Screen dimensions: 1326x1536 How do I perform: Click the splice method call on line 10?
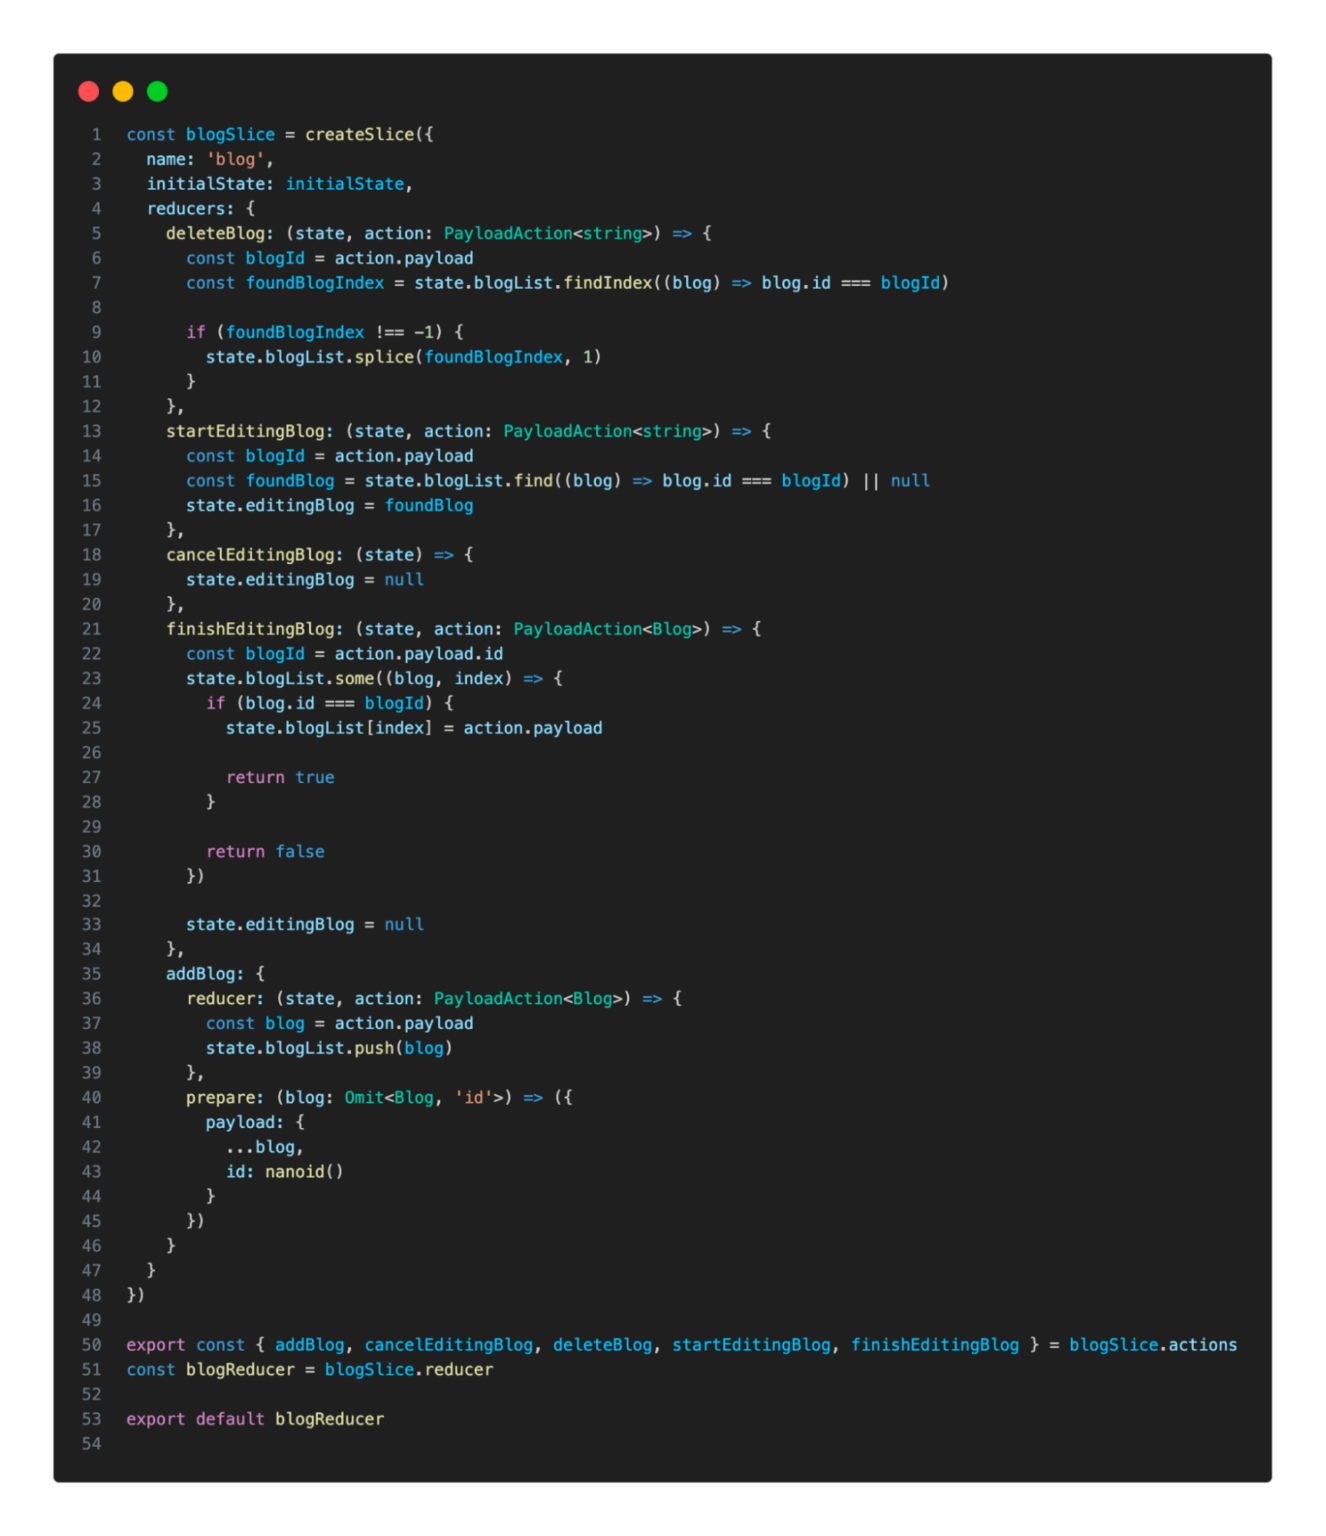[x=387, y=357]
